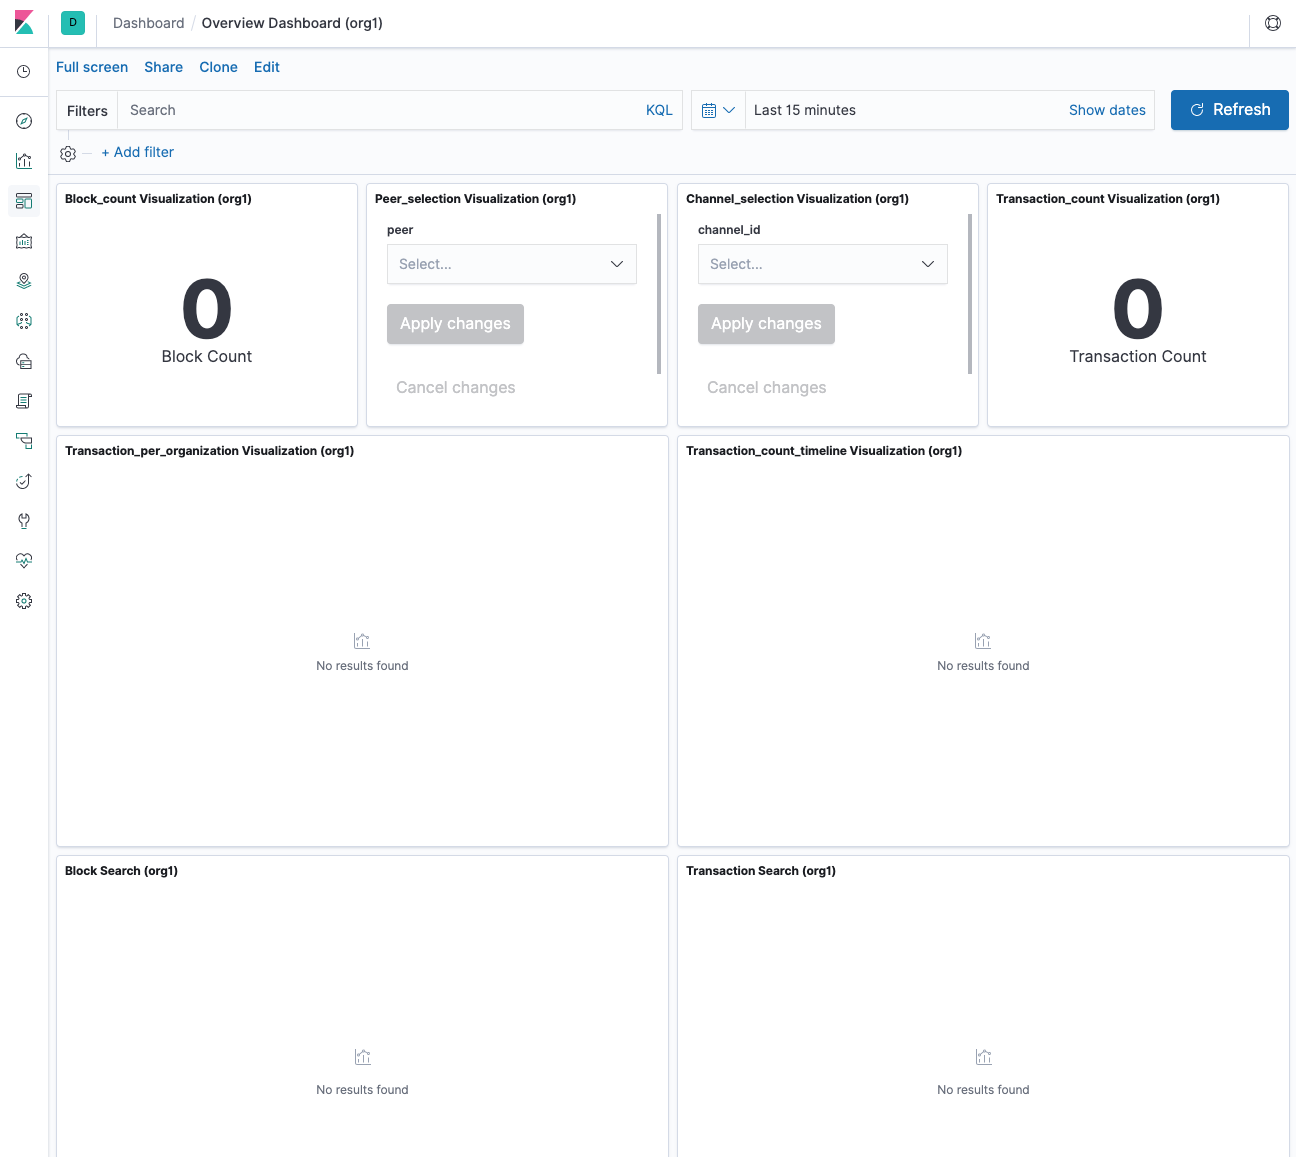
Task: Open APM from the sidebar
Action: pyautogui.click(x=24, y=441)
